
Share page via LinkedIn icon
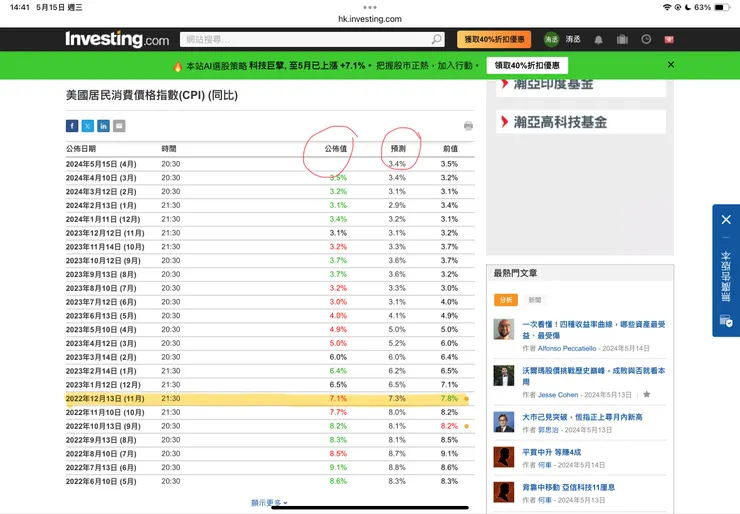(103, 126)
